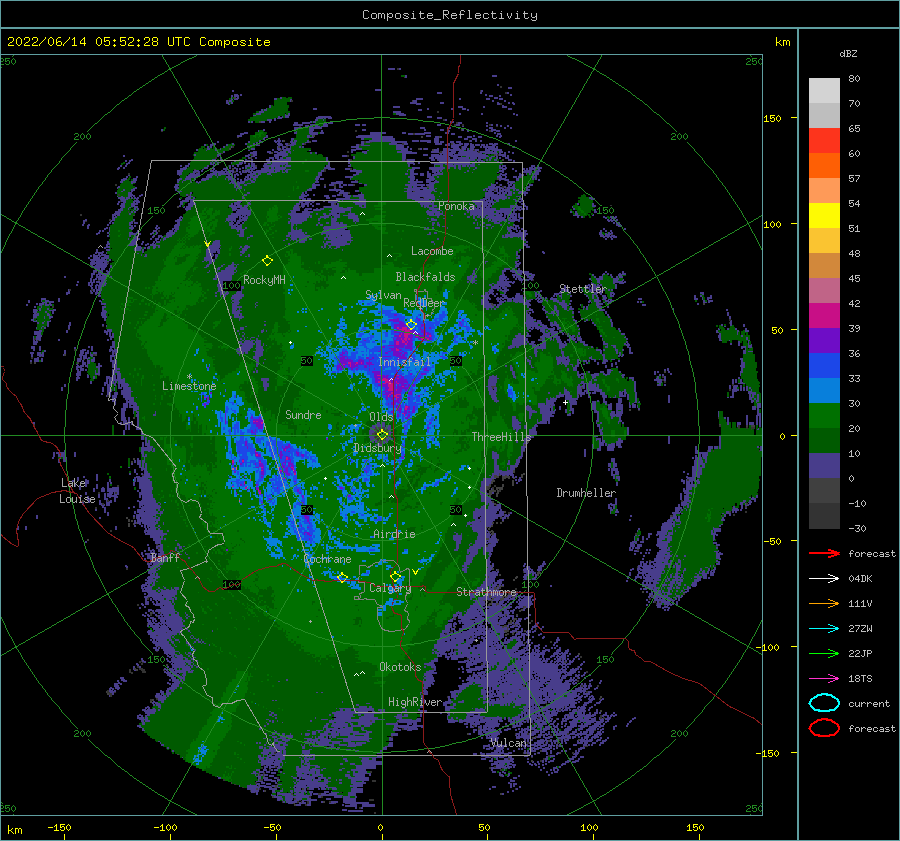Click the light gray 80 dBZ color swatch

824,90
